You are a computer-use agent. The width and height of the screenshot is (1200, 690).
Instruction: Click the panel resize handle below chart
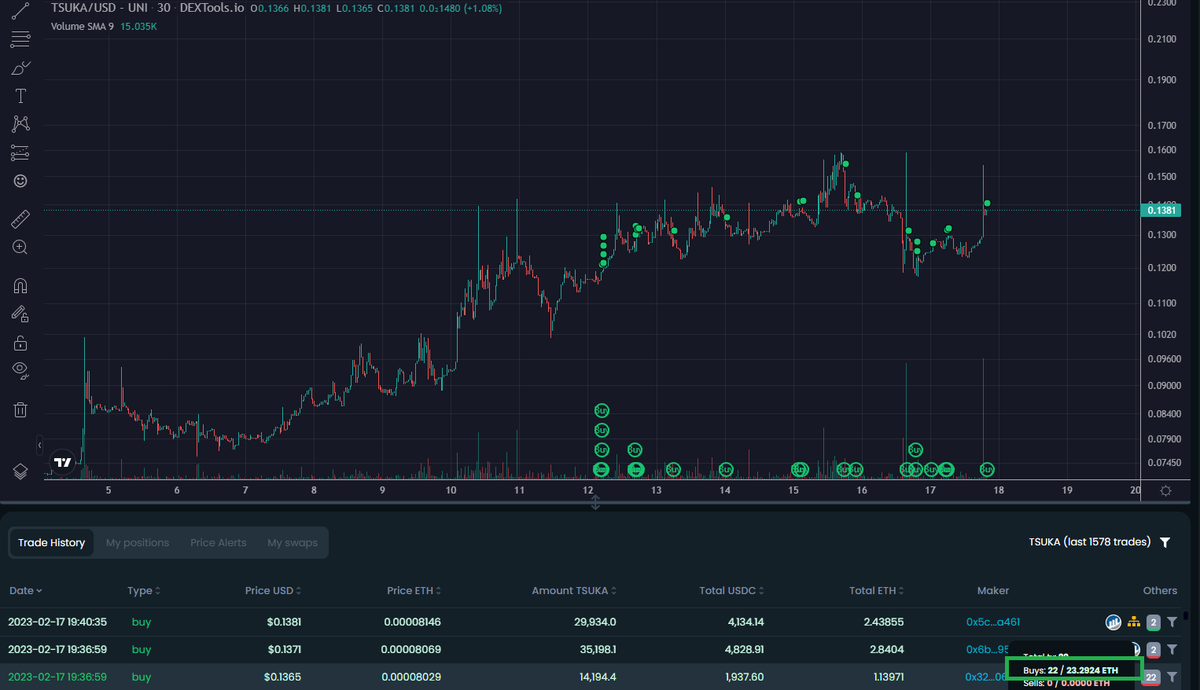[x=595, y=502]
